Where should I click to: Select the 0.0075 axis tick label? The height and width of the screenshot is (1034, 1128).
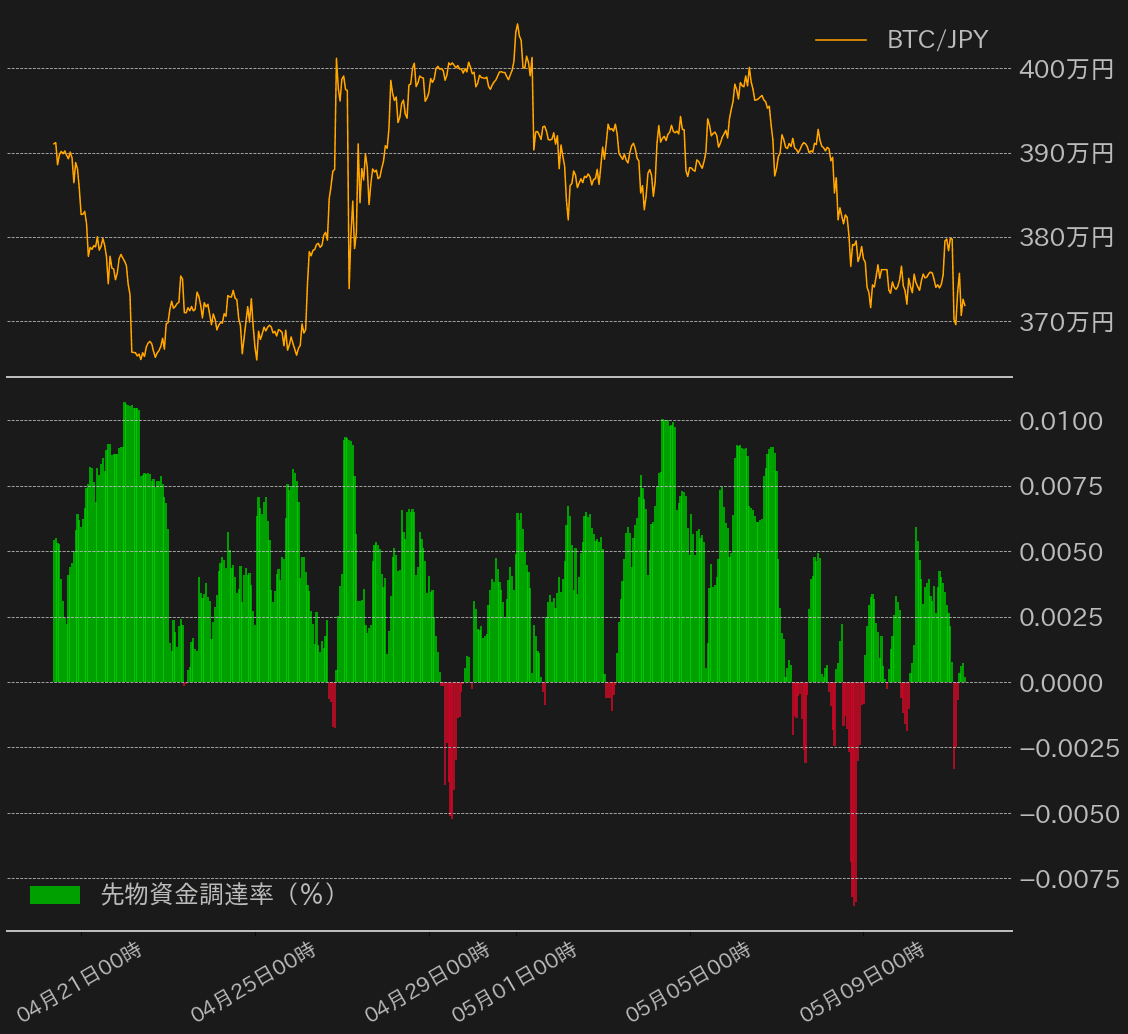(x=1061, y=487)
